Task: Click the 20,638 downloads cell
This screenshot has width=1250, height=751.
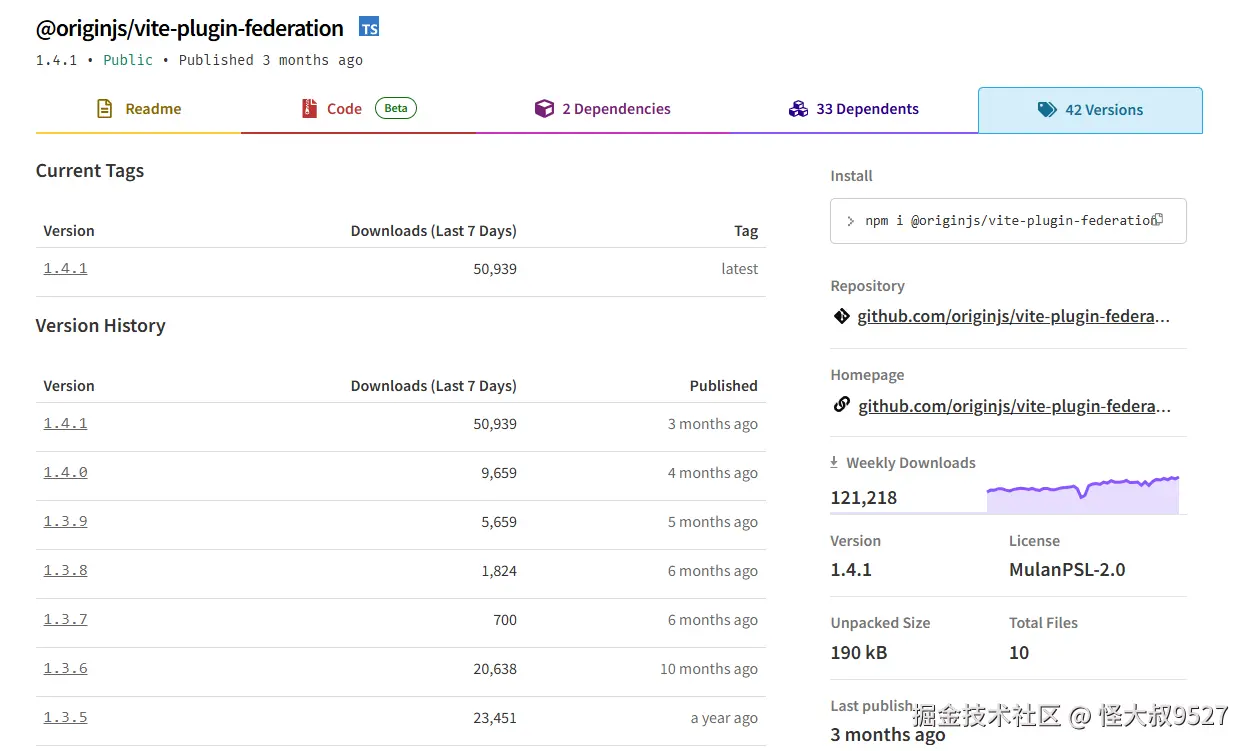Action: [495, 669]
